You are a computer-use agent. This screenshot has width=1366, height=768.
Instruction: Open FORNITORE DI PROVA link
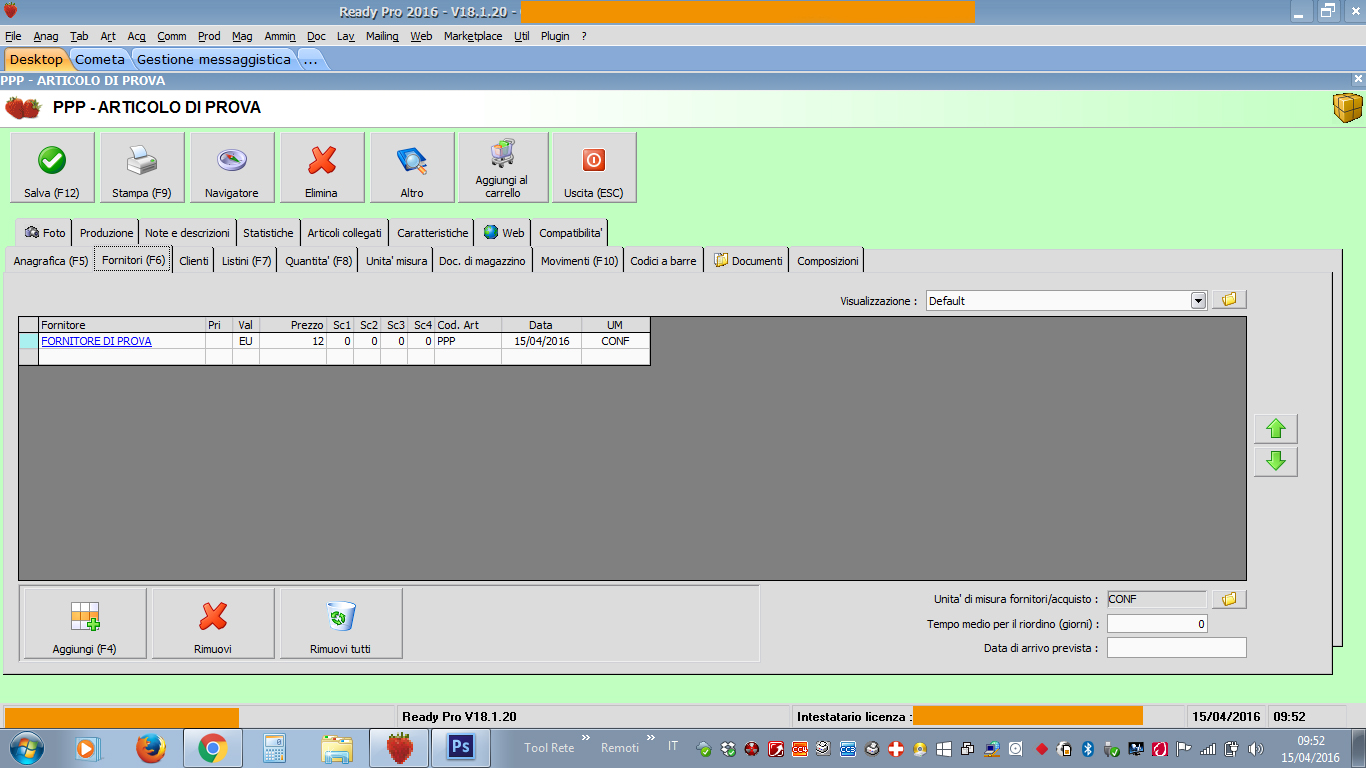tap(96, 341)
